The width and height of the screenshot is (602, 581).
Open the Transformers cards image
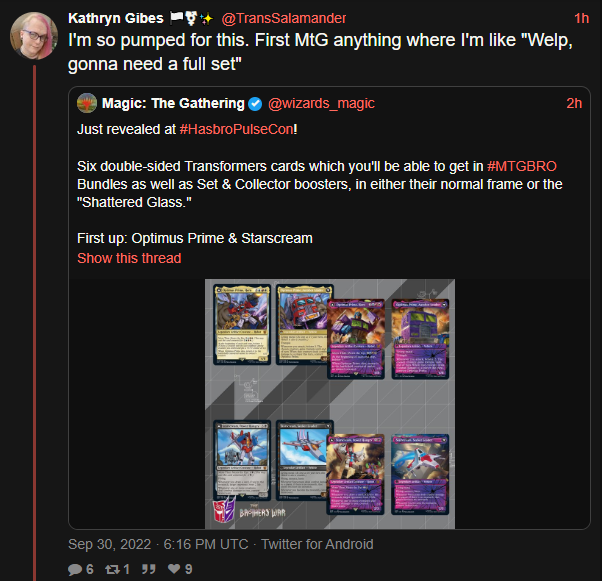pyautogui.click(x=330, y=404)
